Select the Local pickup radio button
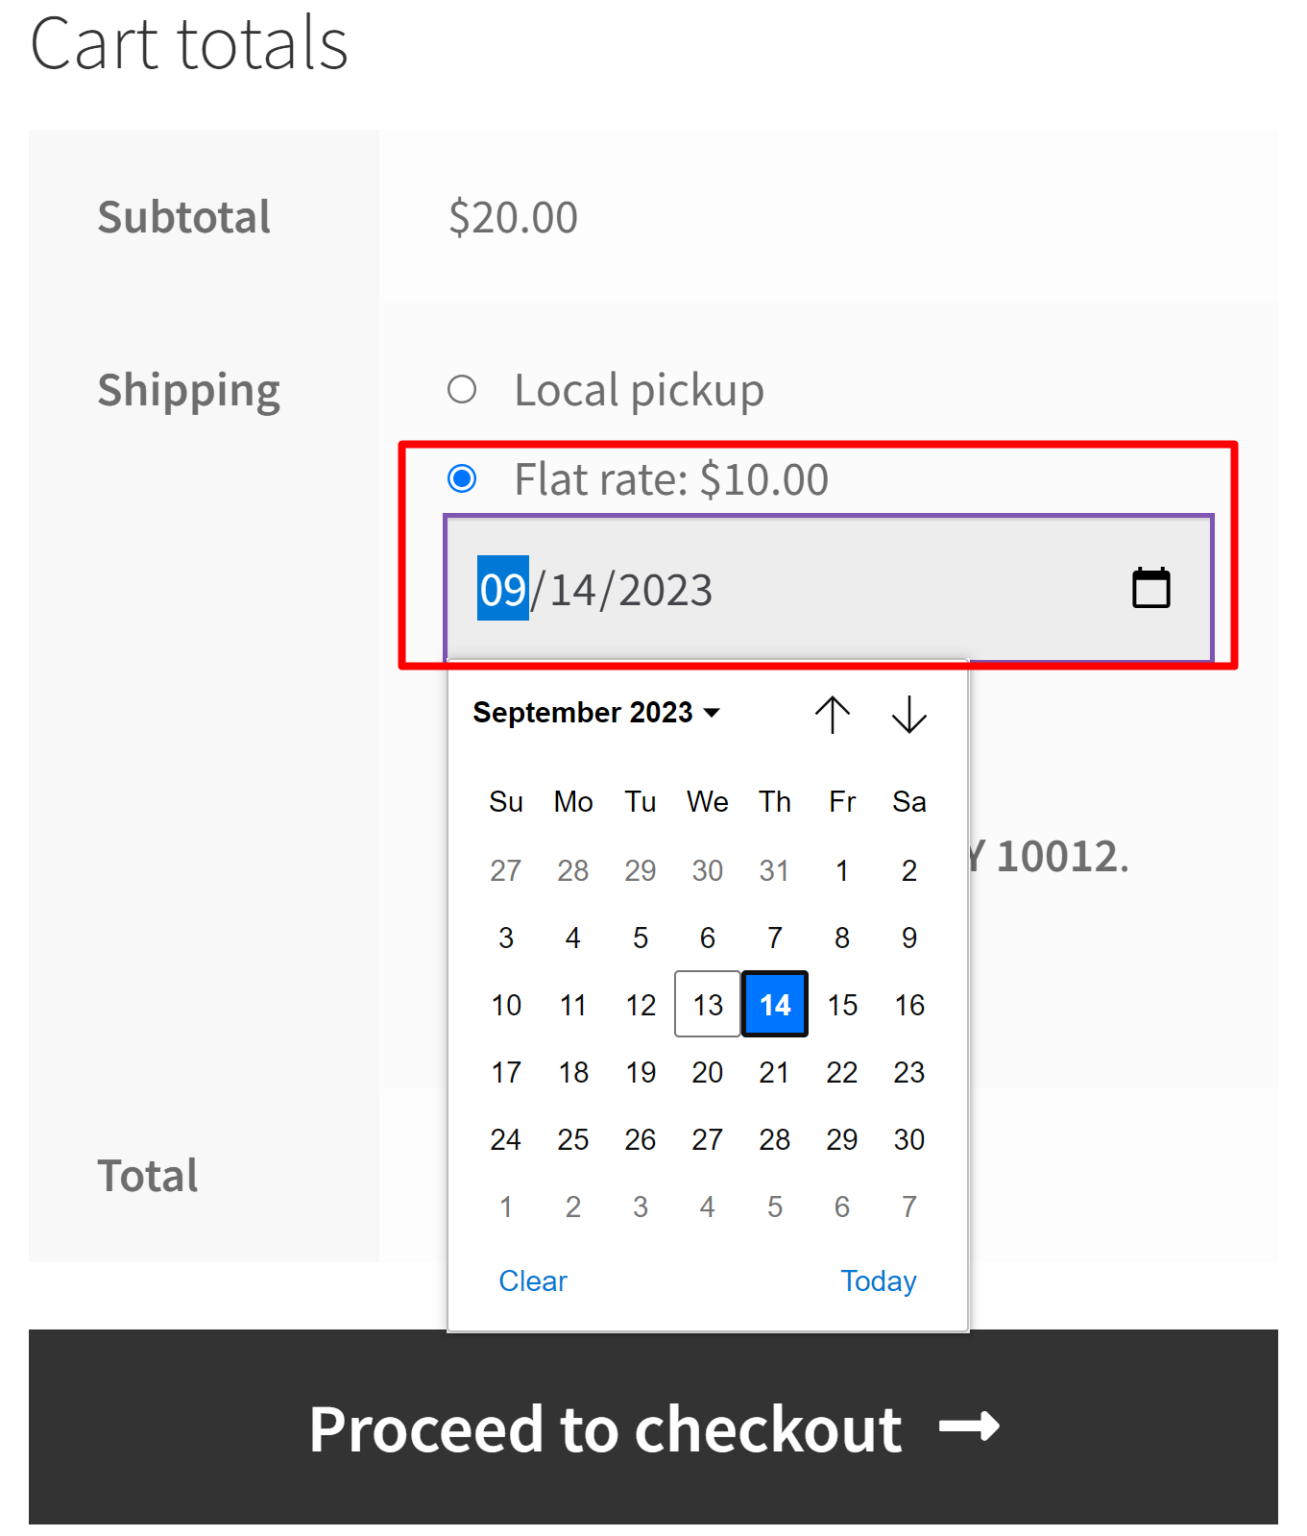The image size is (1307, 1536). (462, 389)
